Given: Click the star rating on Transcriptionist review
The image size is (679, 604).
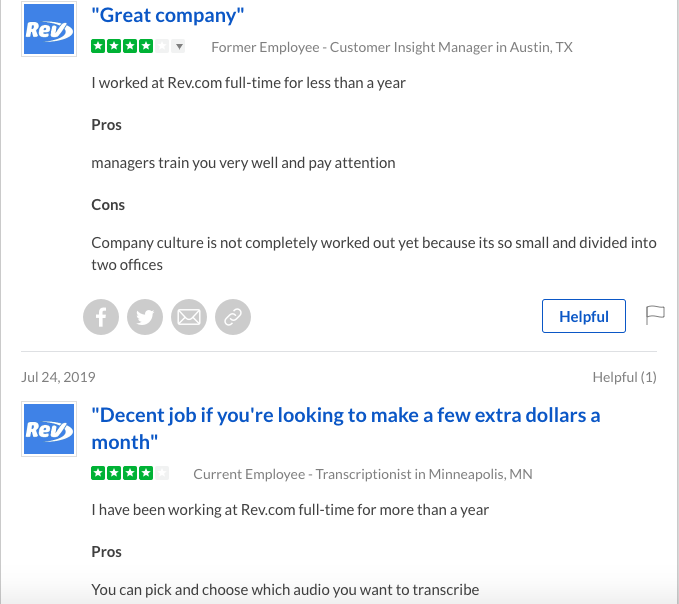Looking at the screenshot, I should 130,473.
